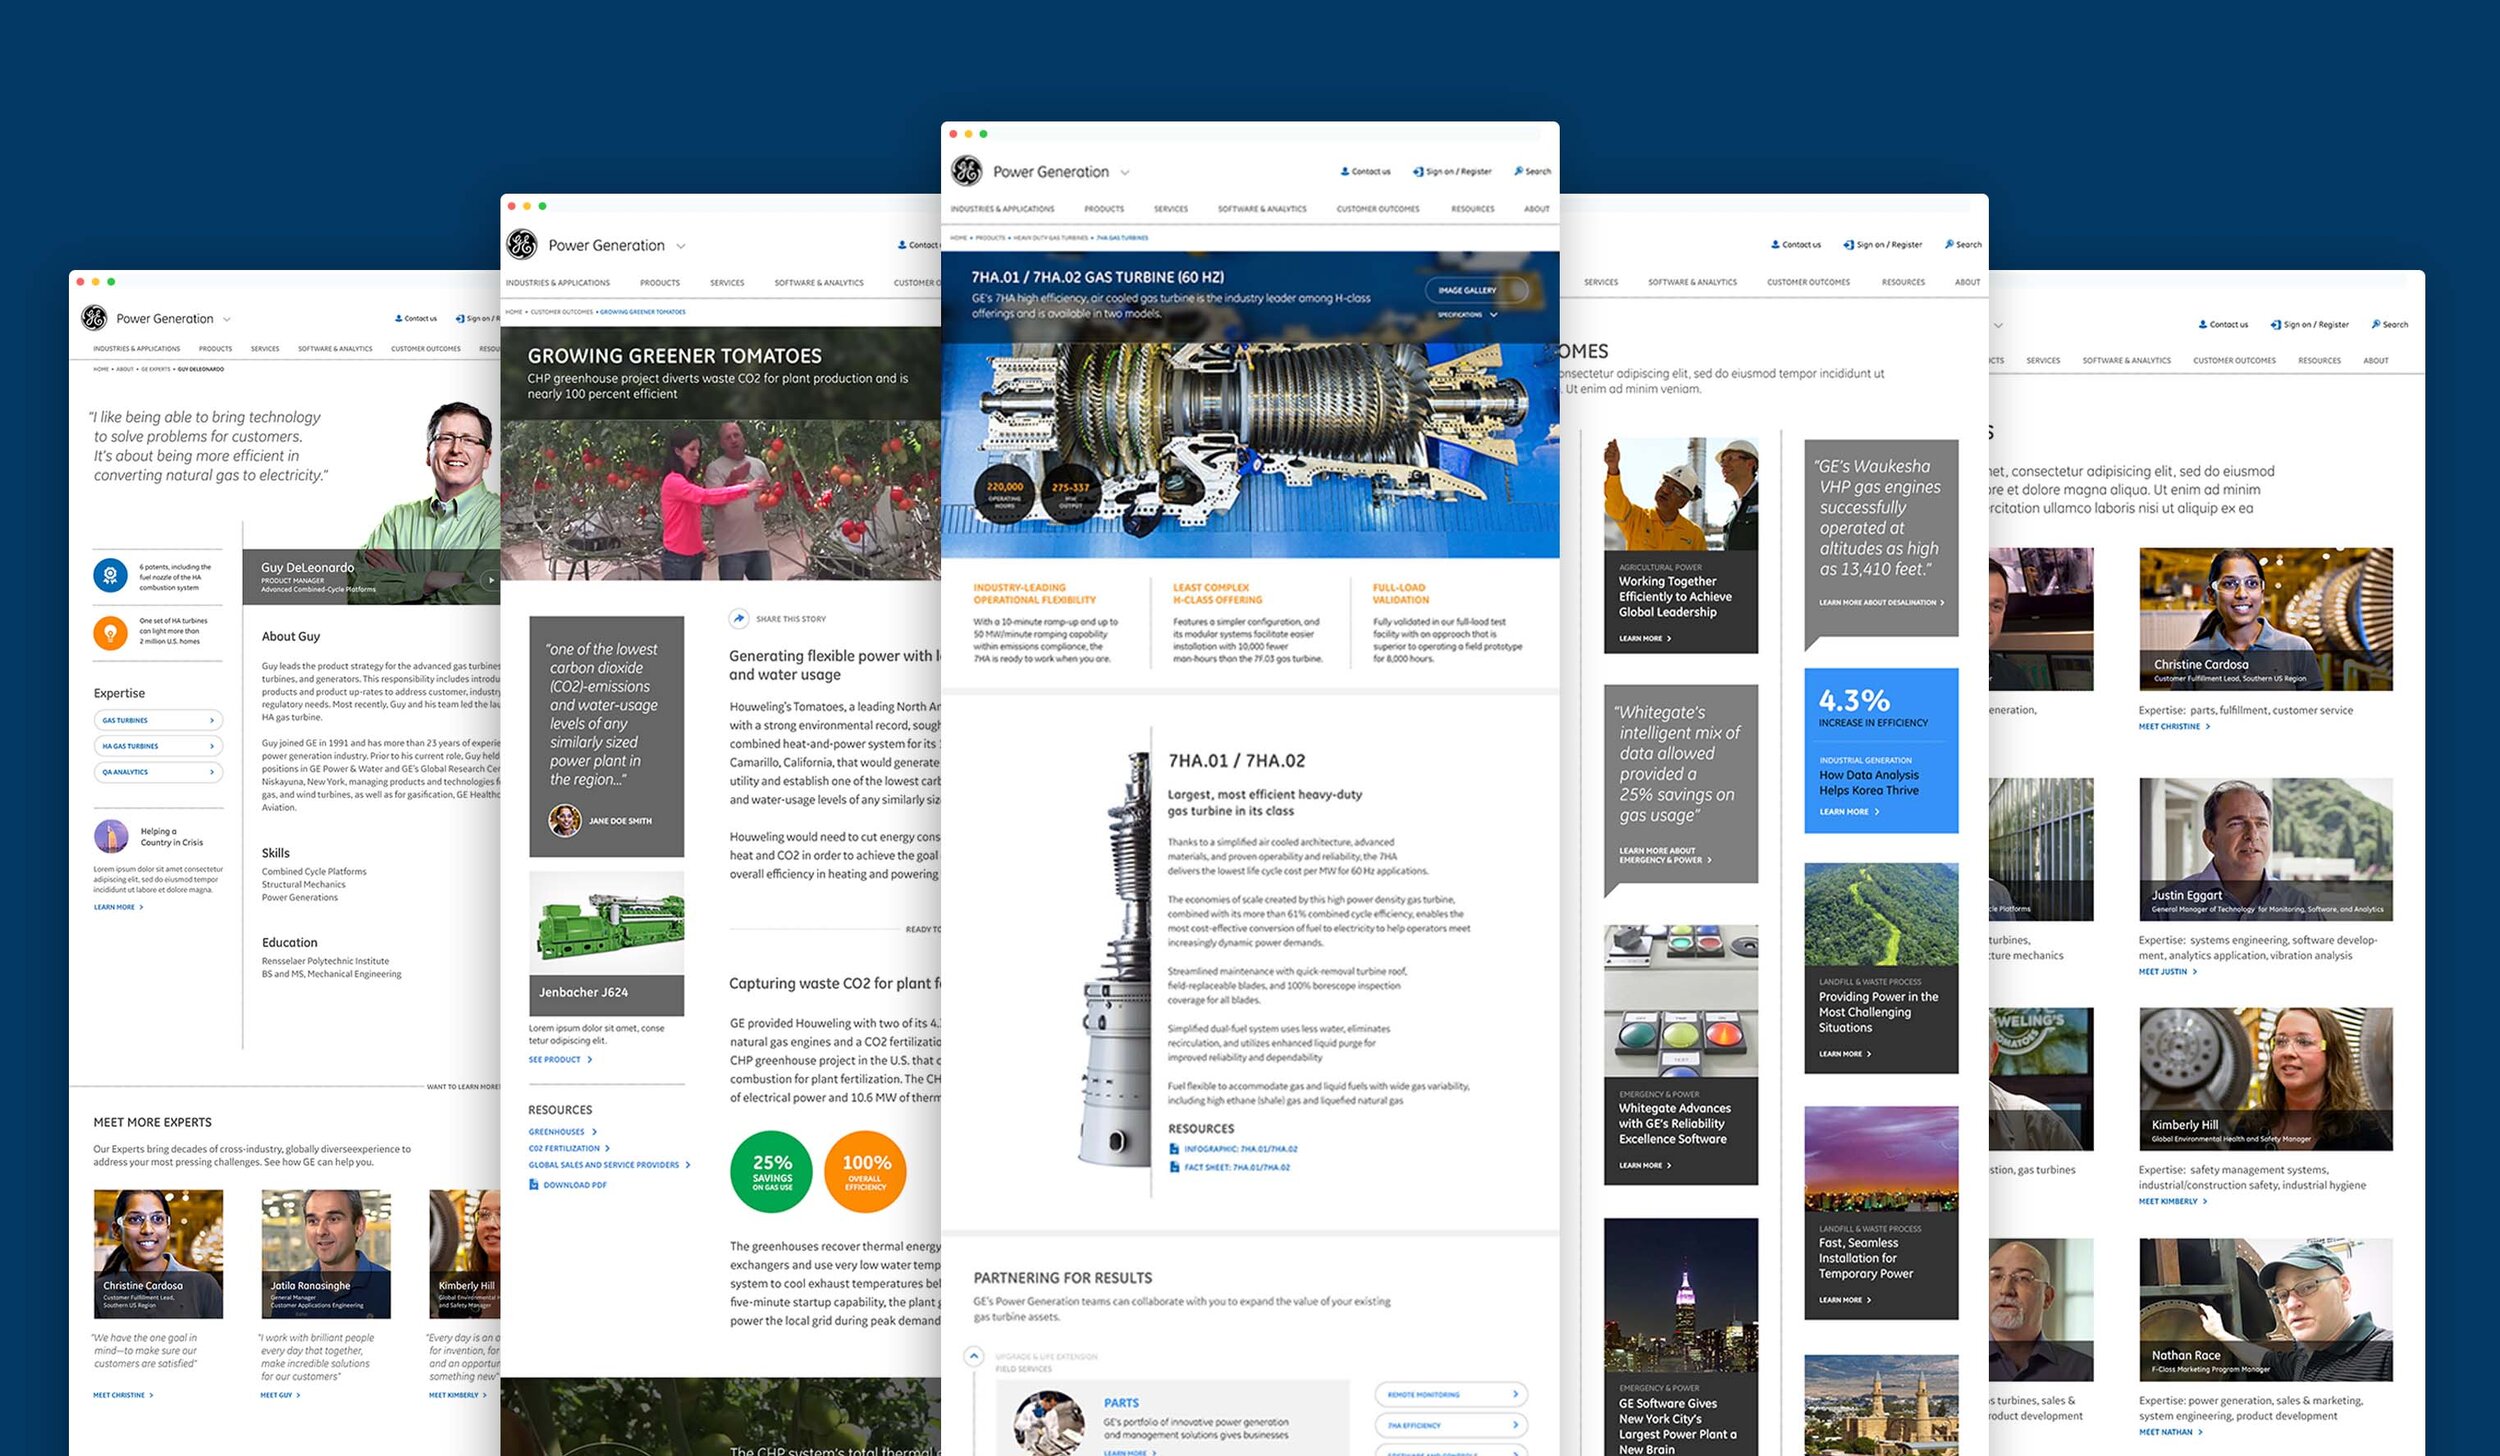
Task: Click GE Experts breadcrumb in Guy DeLeonardo window
Action: click(156, 369)
